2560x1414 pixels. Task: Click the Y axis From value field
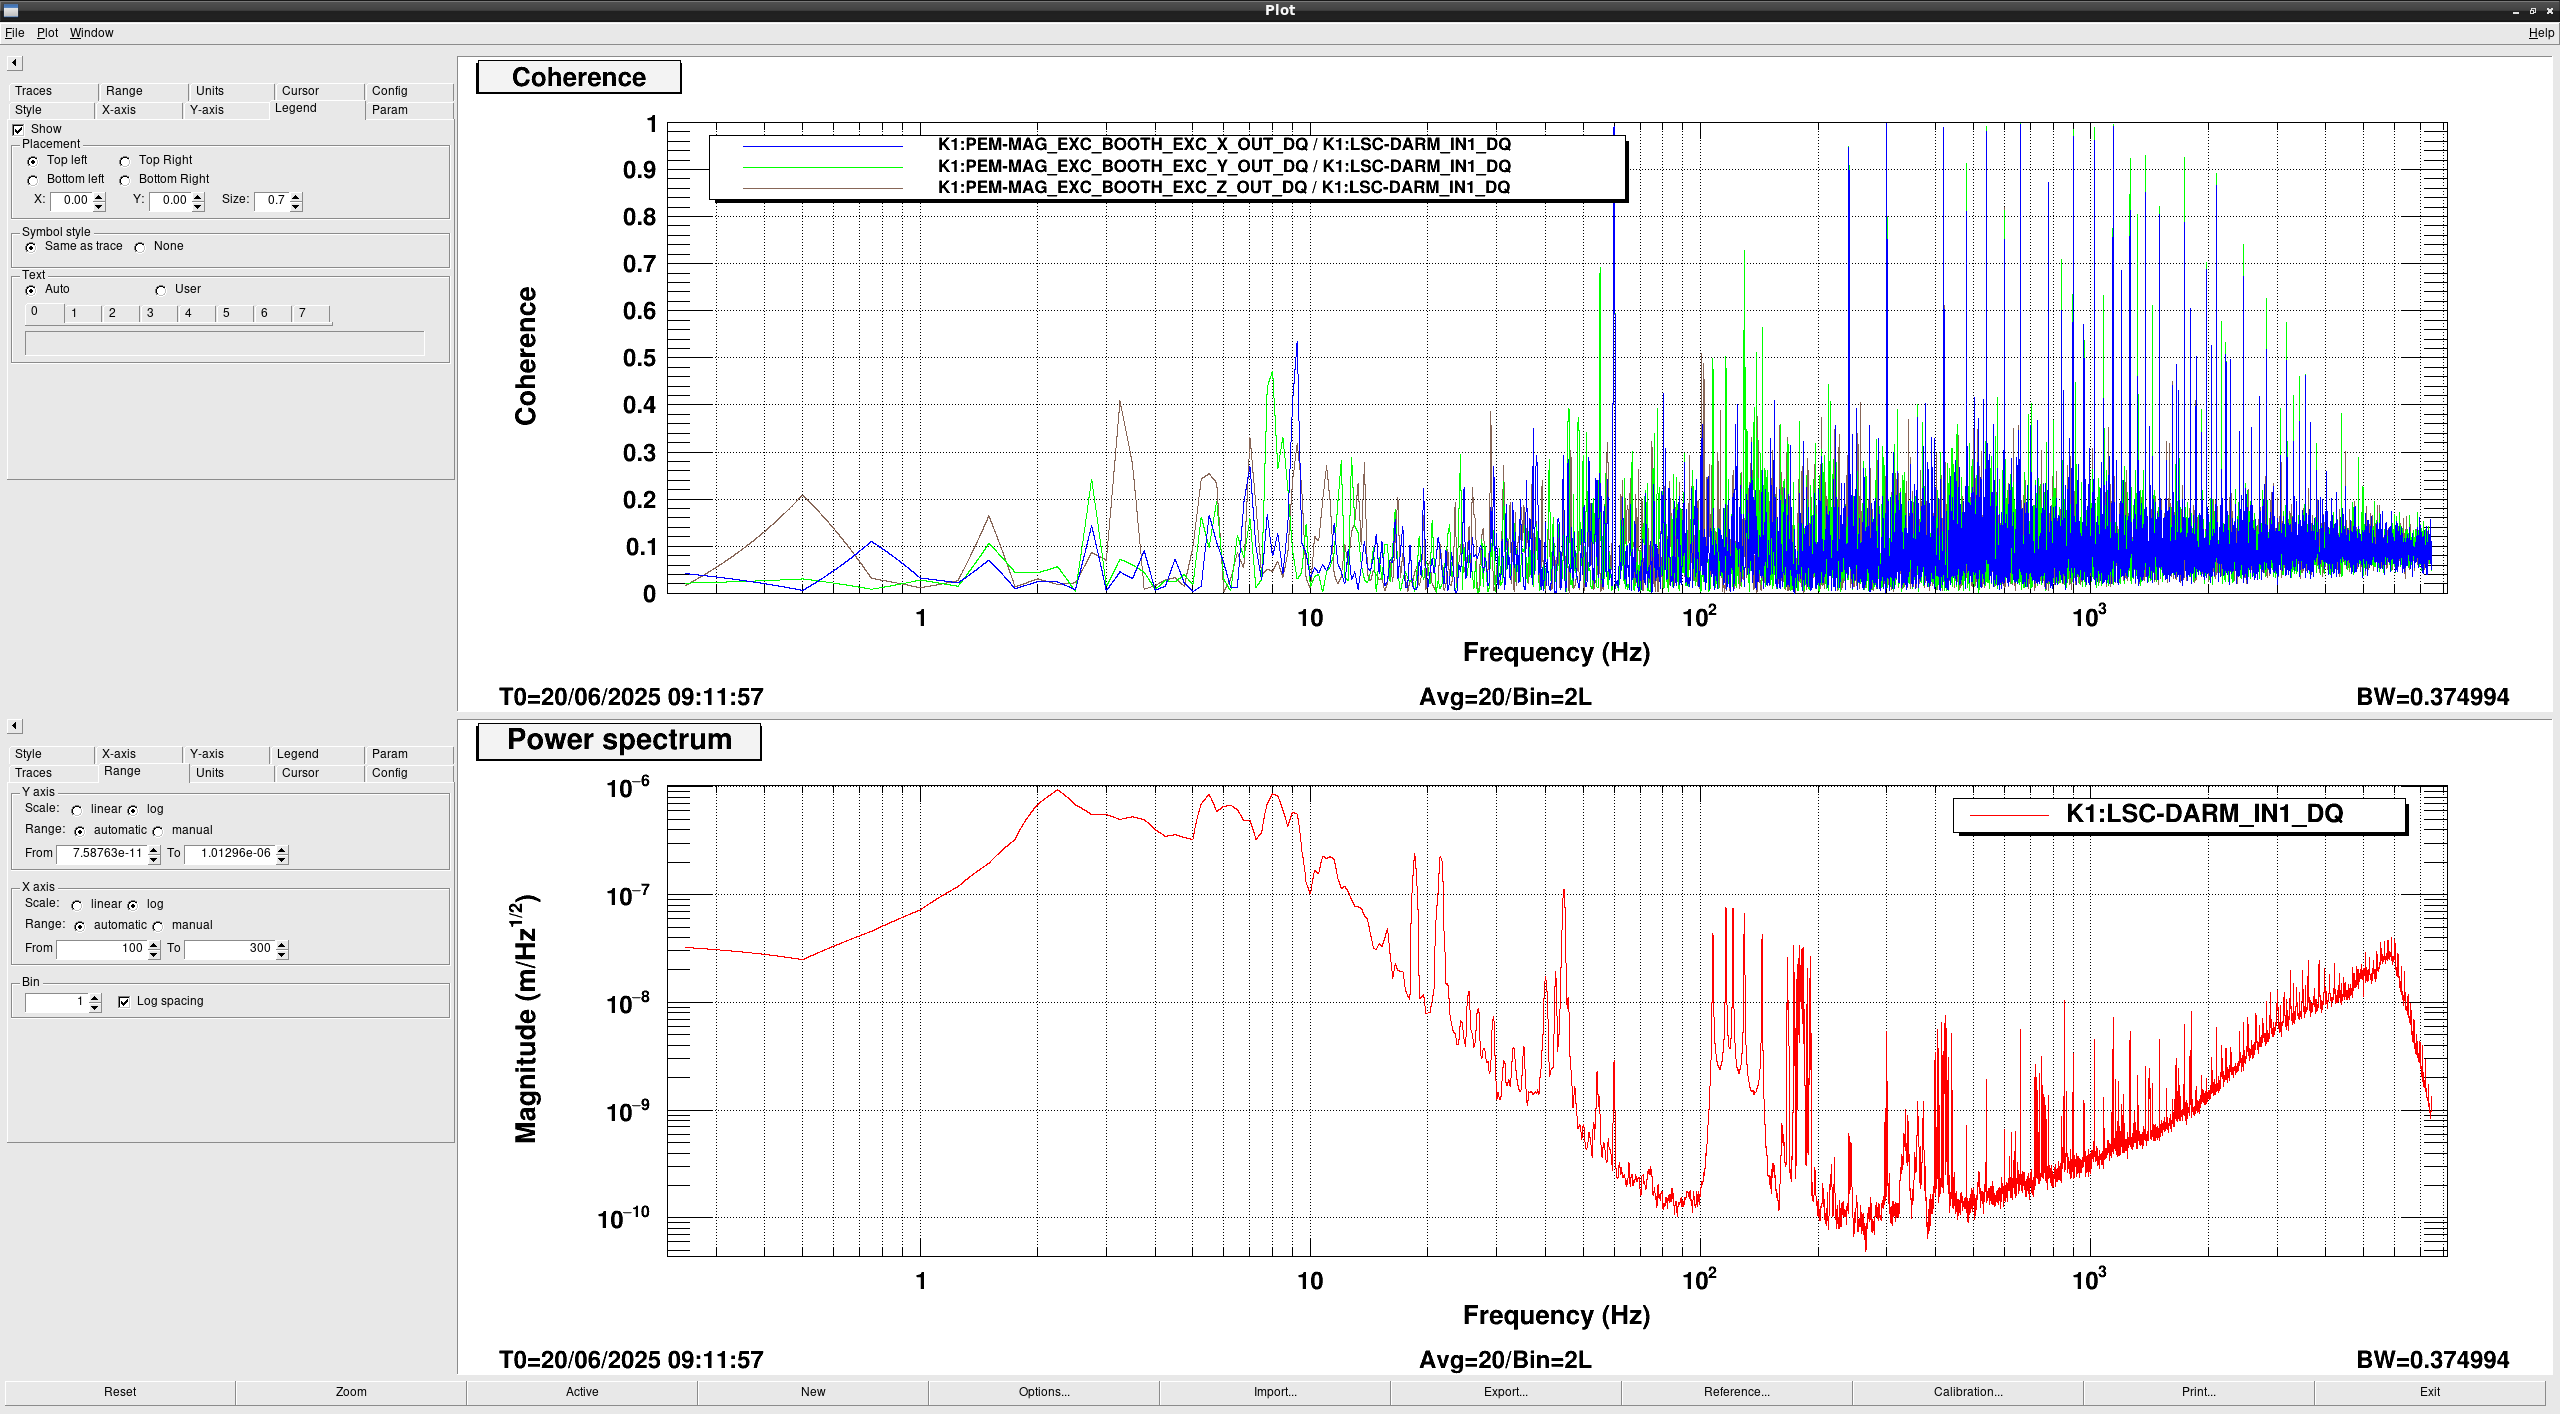coord(102,854)
